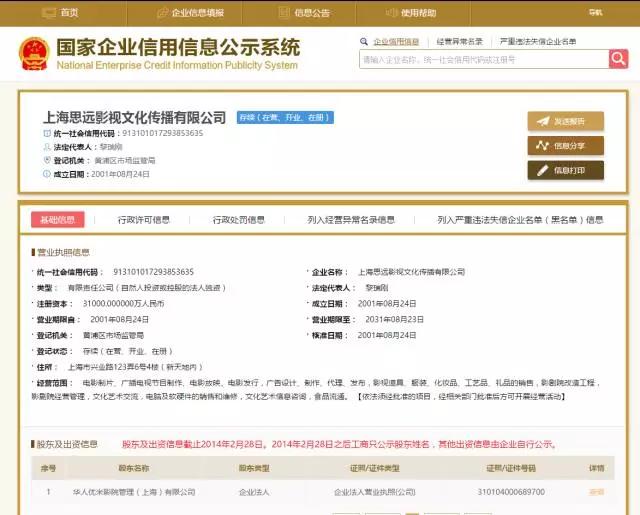The width and height of the screenshot is (640, 515).
Task: Click the 营业执照信息 section heading
Action: point(63,252)
